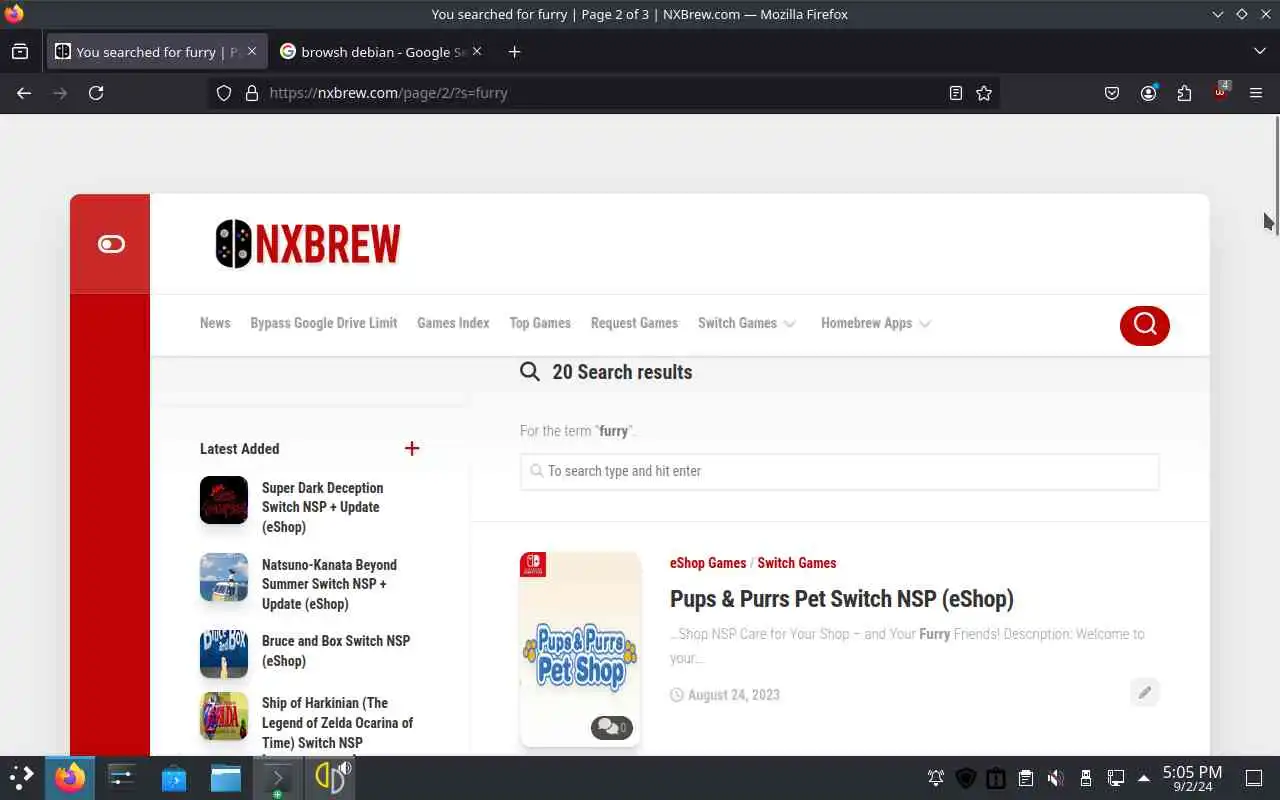Open Ship of Harkinian thumbnail
Screen dimensions: 1280x800
click(x=224, y=716)
